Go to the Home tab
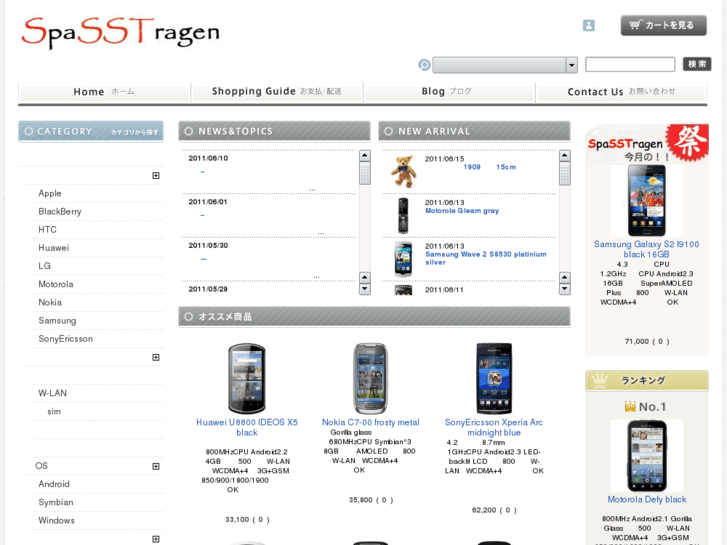727x545 pixels. click(x=104, y=92)
